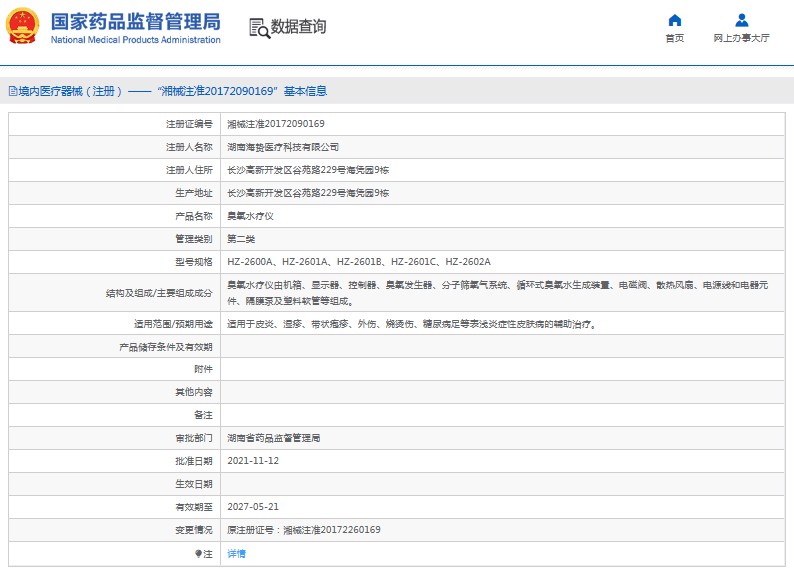Click the 注册证编号 row label

coord(189,124)
